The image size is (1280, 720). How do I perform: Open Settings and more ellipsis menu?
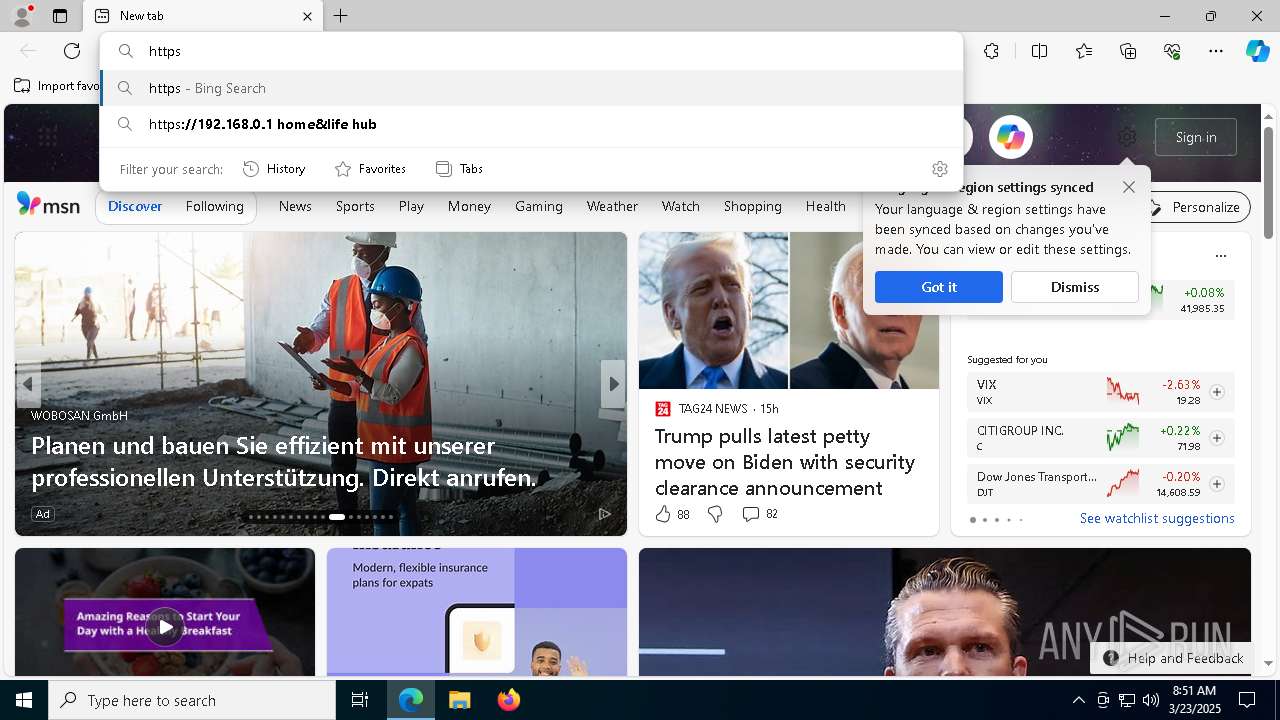[1216, 51]
